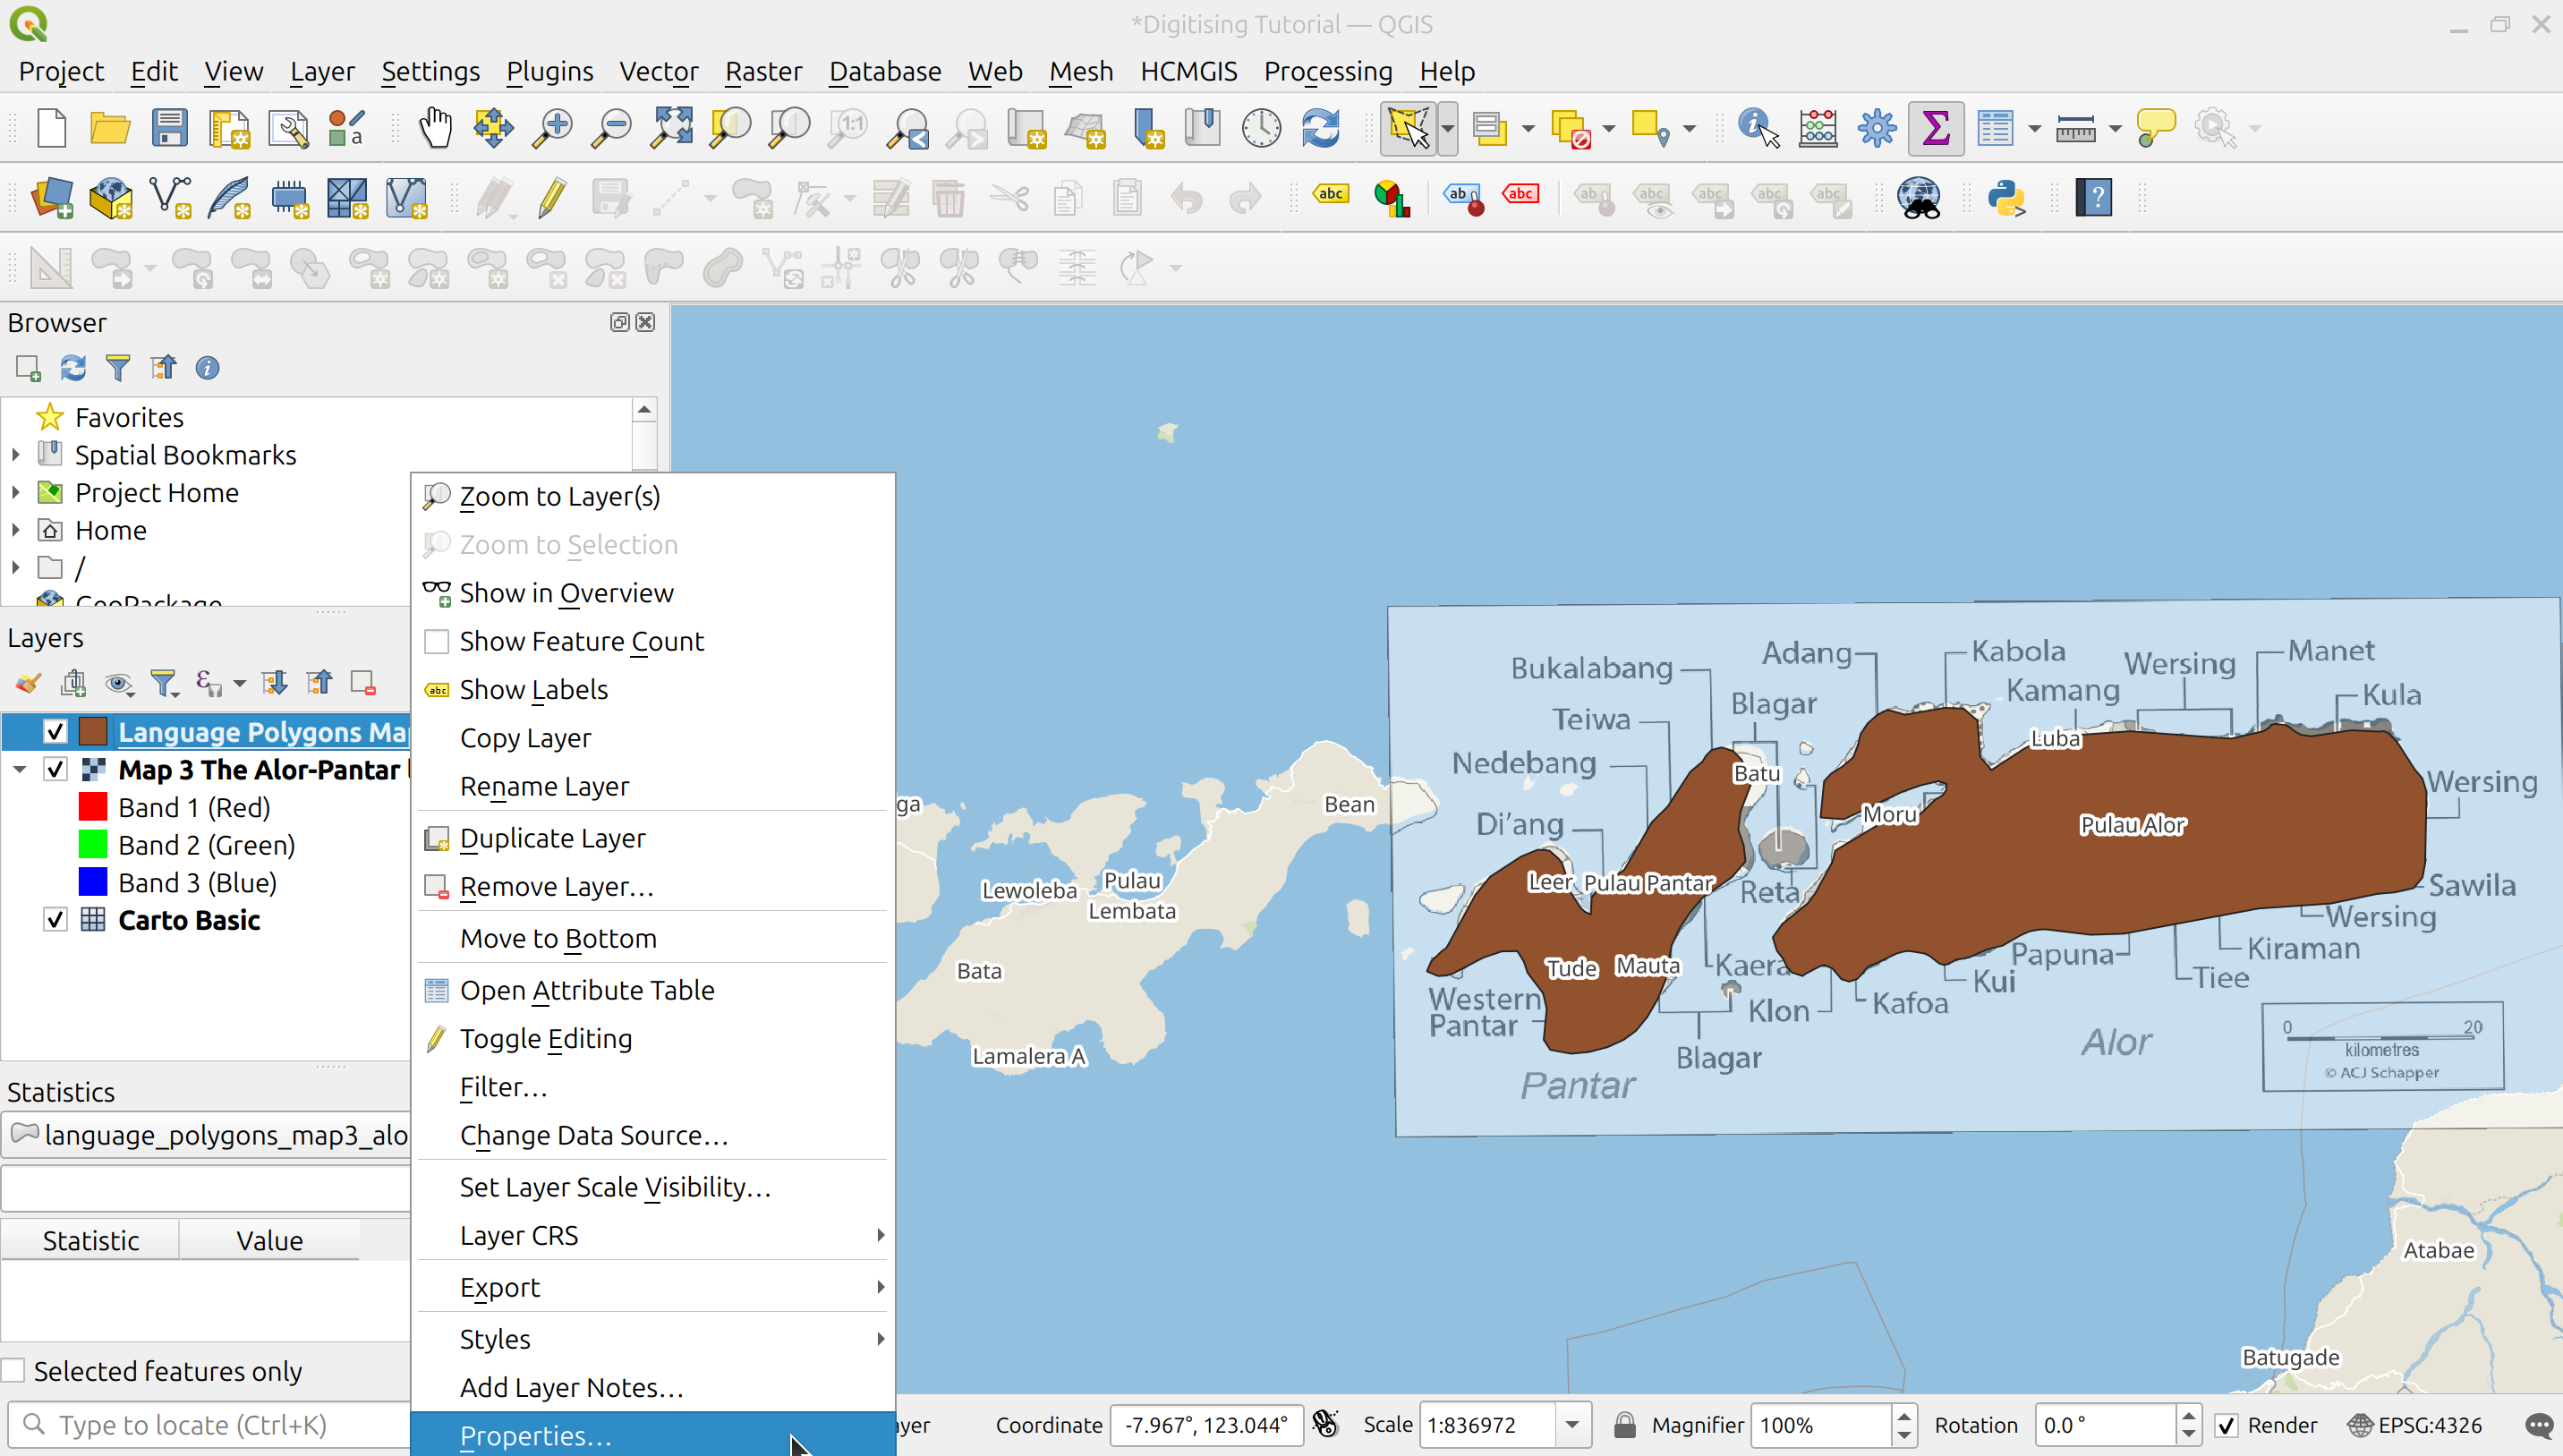Toggle the Render checkbox in status bar

click(x=2226, y=1425)
